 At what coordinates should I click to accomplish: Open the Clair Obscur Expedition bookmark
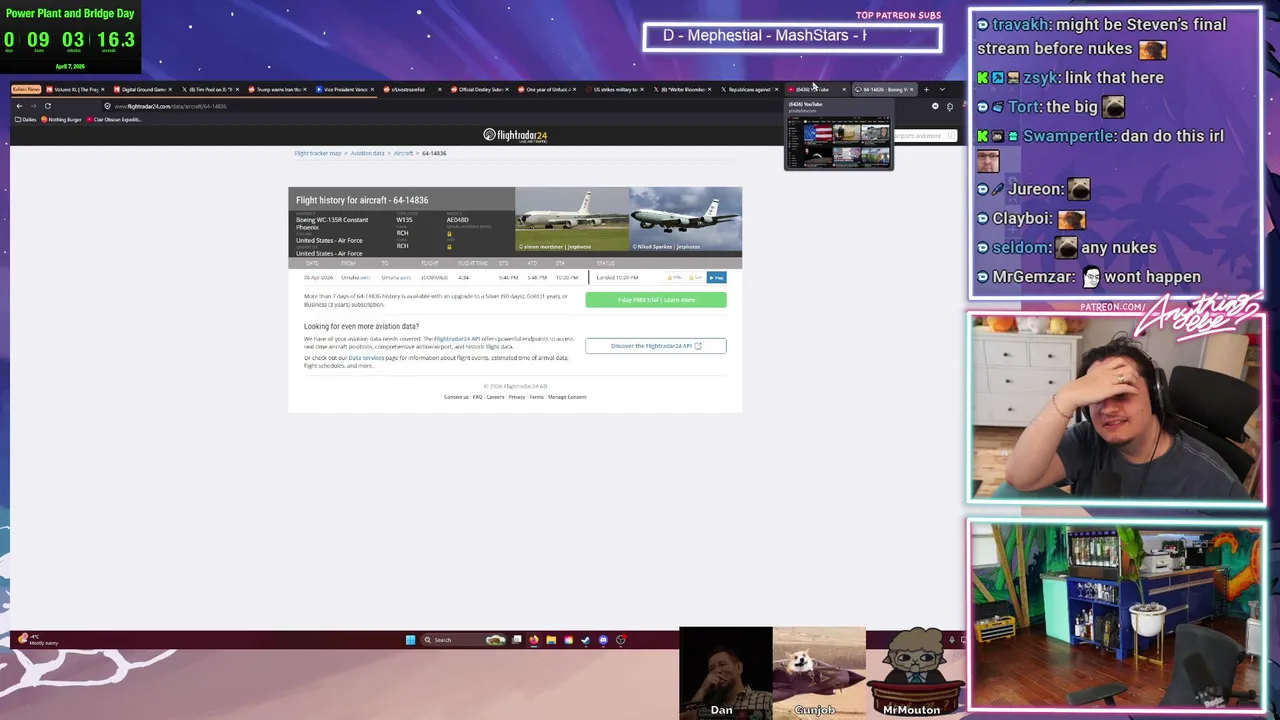[x=114, y=119]
